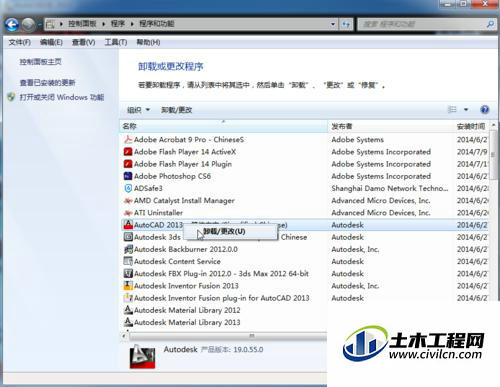Screen dimensions: 500x387
Task: Select Autodesk Inventor Fusion 2013 entry name
Action: 186,286
